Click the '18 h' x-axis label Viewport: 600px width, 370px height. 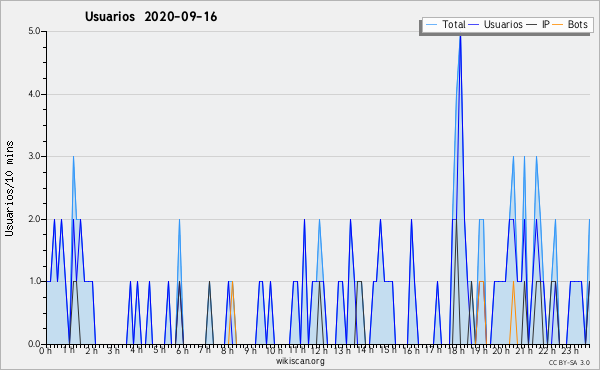[x=456, y=351]
